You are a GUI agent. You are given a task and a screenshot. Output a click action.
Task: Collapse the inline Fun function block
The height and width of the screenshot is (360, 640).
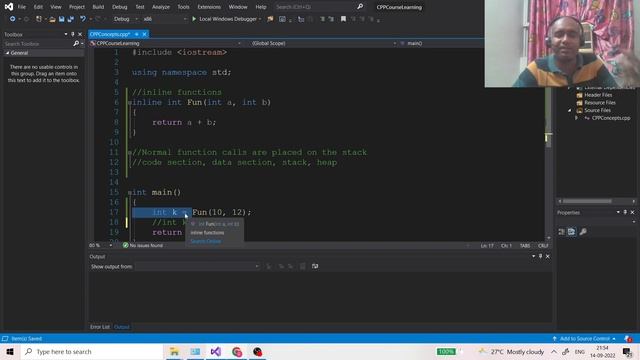[x=129, y=102]
